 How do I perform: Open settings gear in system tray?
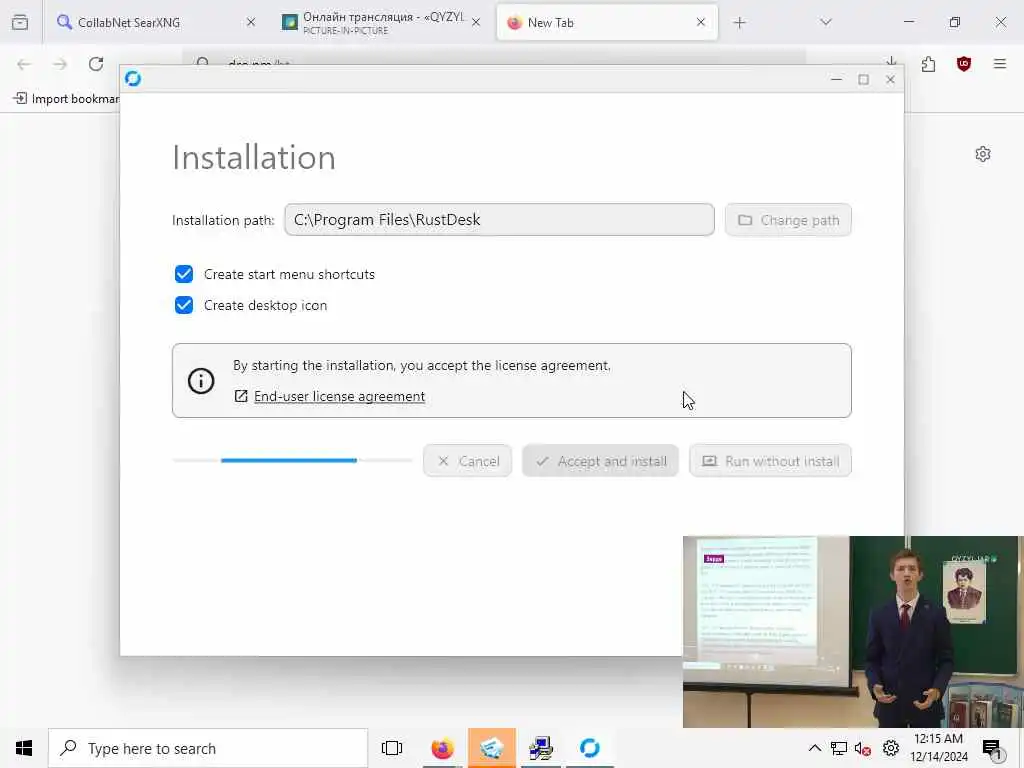(891, 748)
